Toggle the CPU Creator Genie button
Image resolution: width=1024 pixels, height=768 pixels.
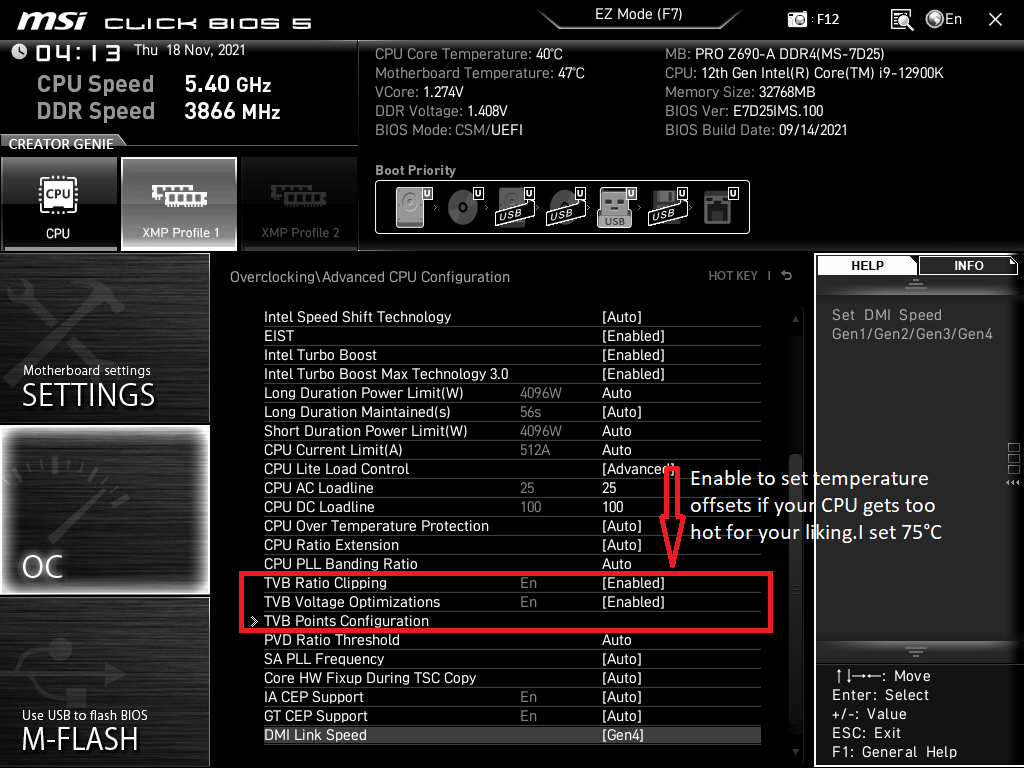[x=59, y=204]
